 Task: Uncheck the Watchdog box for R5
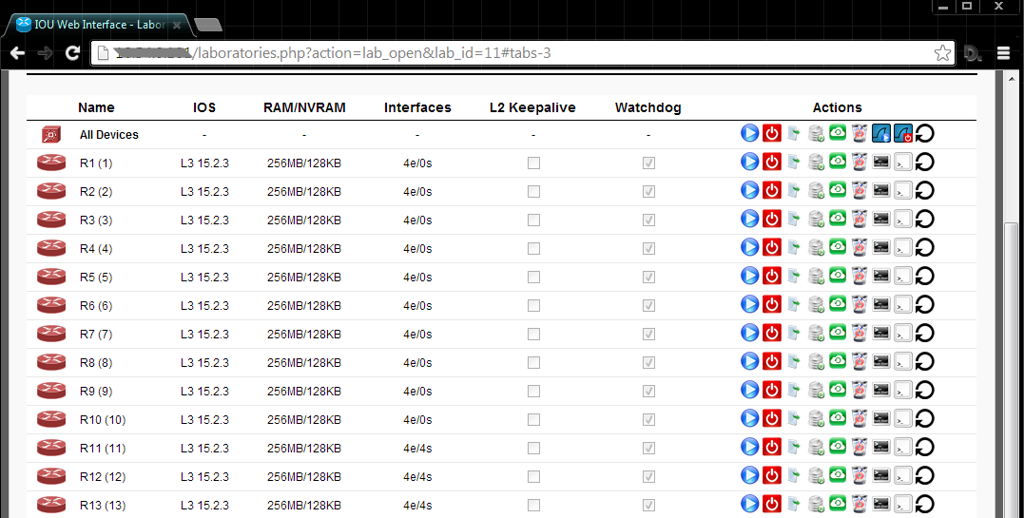coord(648,278)
